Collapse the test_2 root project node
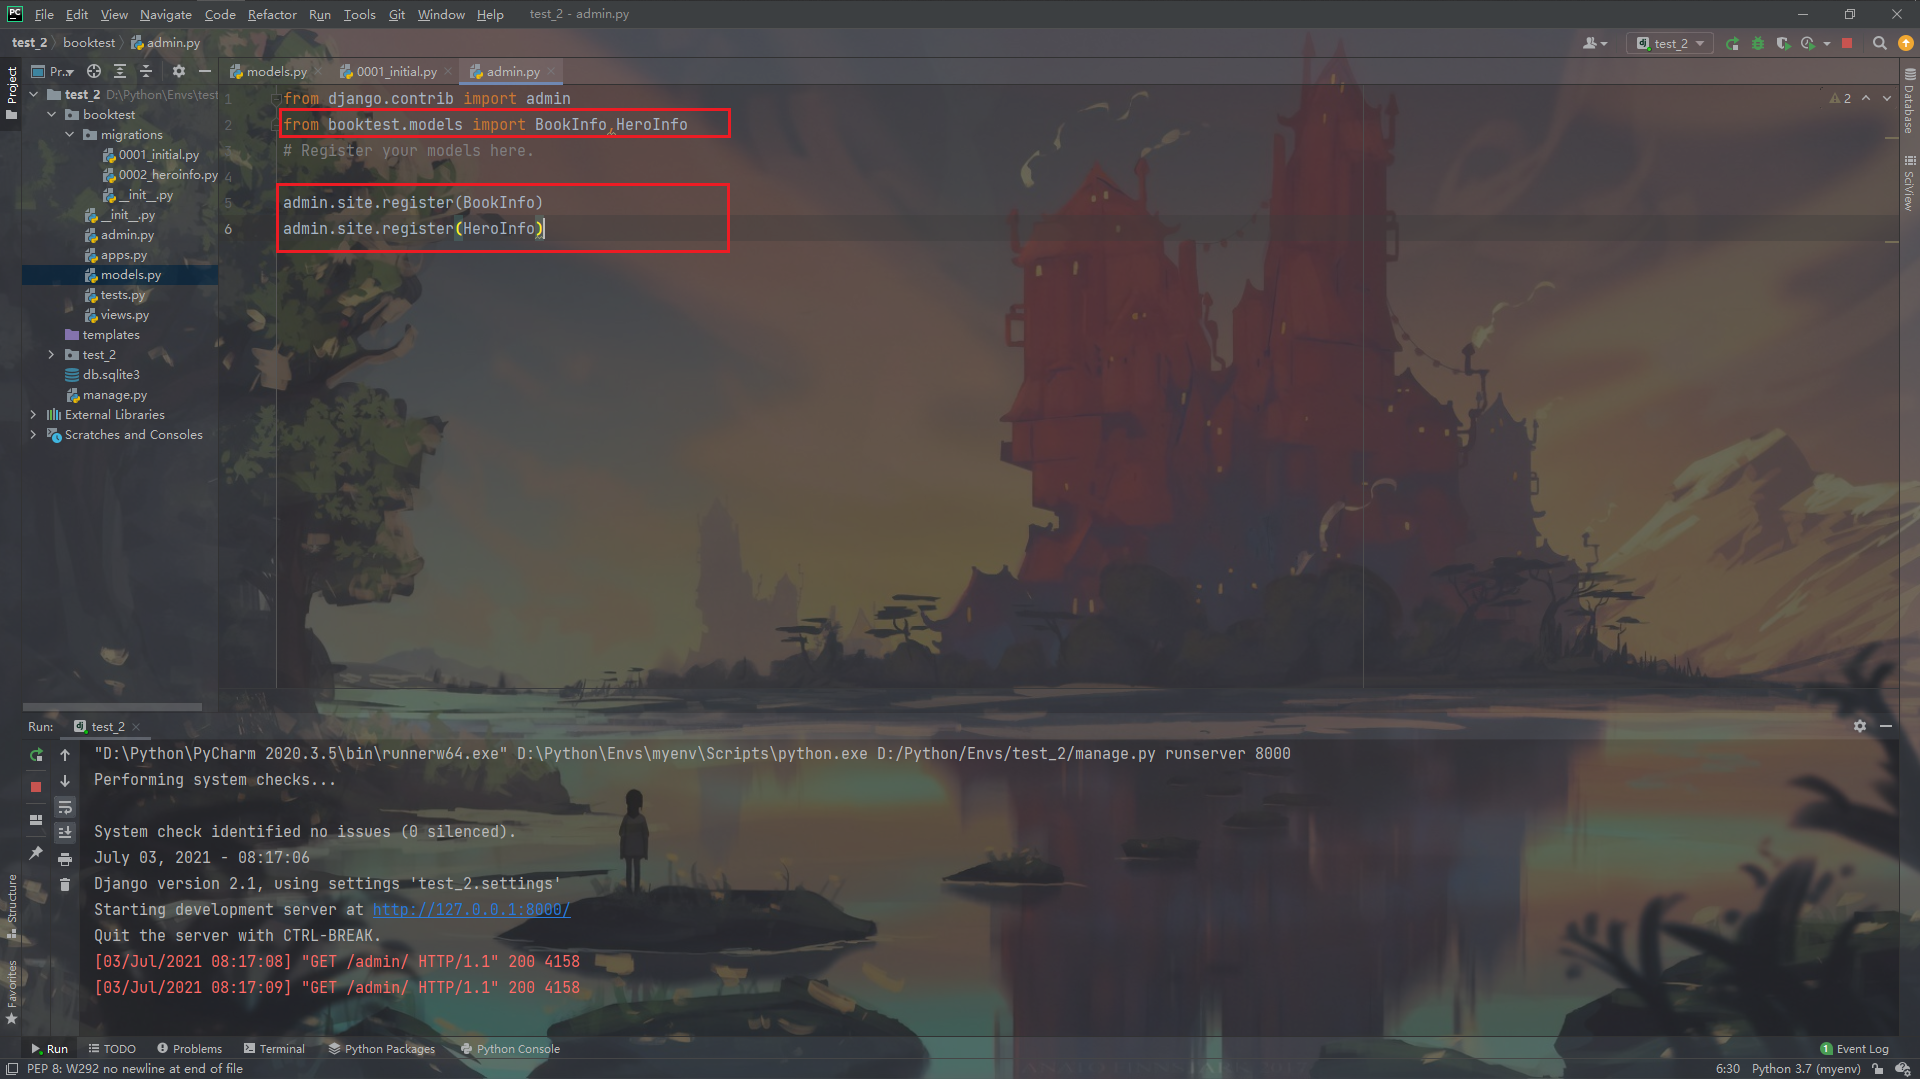 (34, 95)
